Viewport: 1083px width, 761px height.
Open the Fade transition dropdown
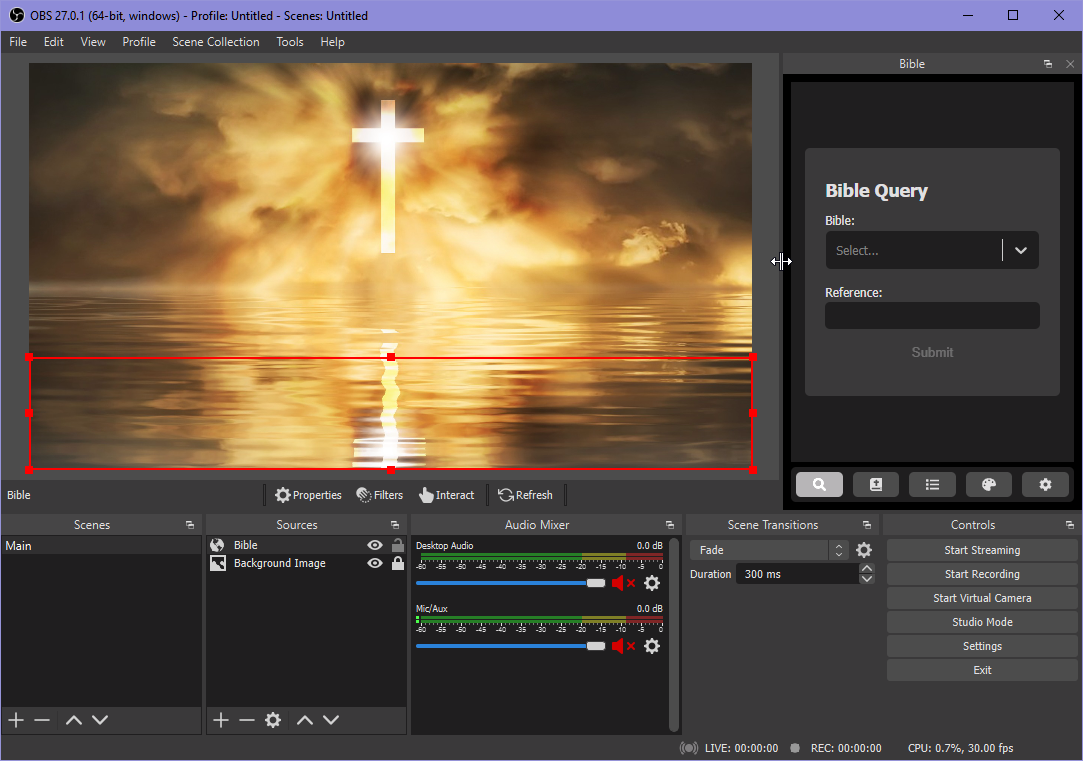[768, 550]
